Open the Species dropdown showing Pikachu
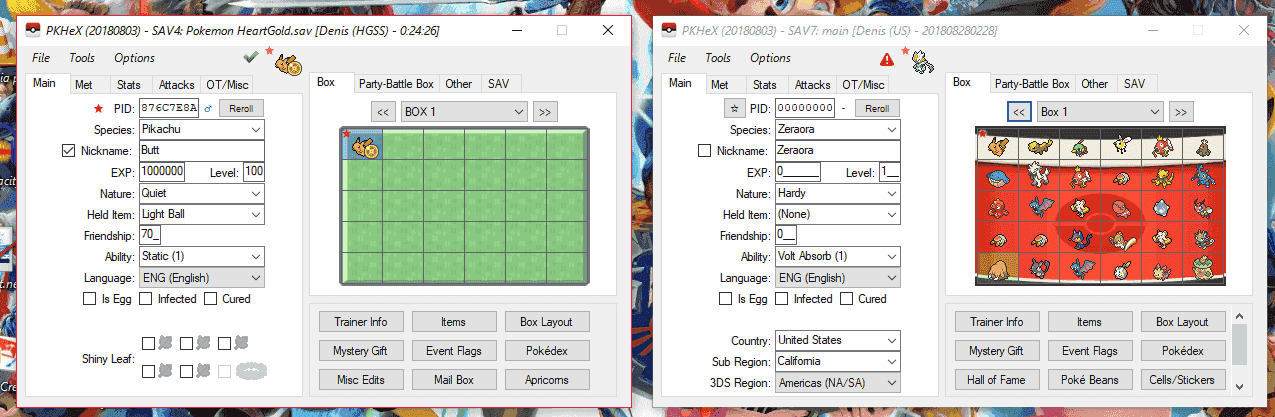 (x=201, y=130)
